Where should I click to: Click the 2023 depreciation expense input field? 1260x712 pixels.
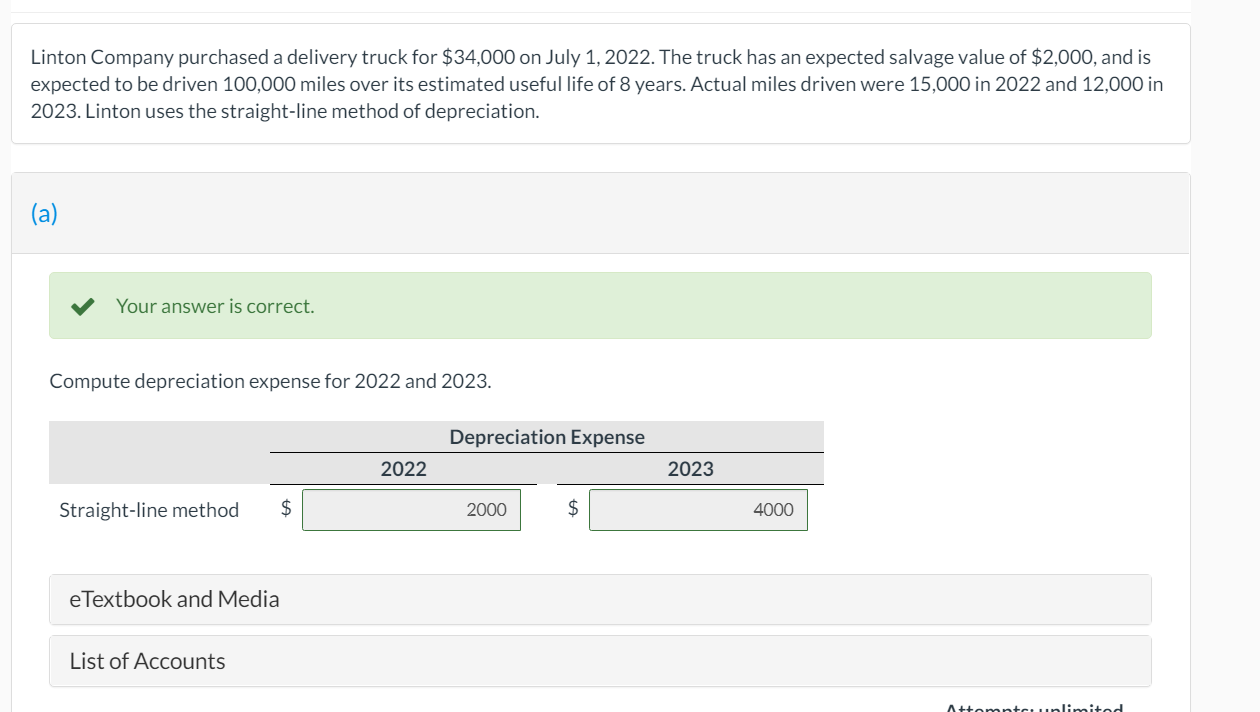698,509
